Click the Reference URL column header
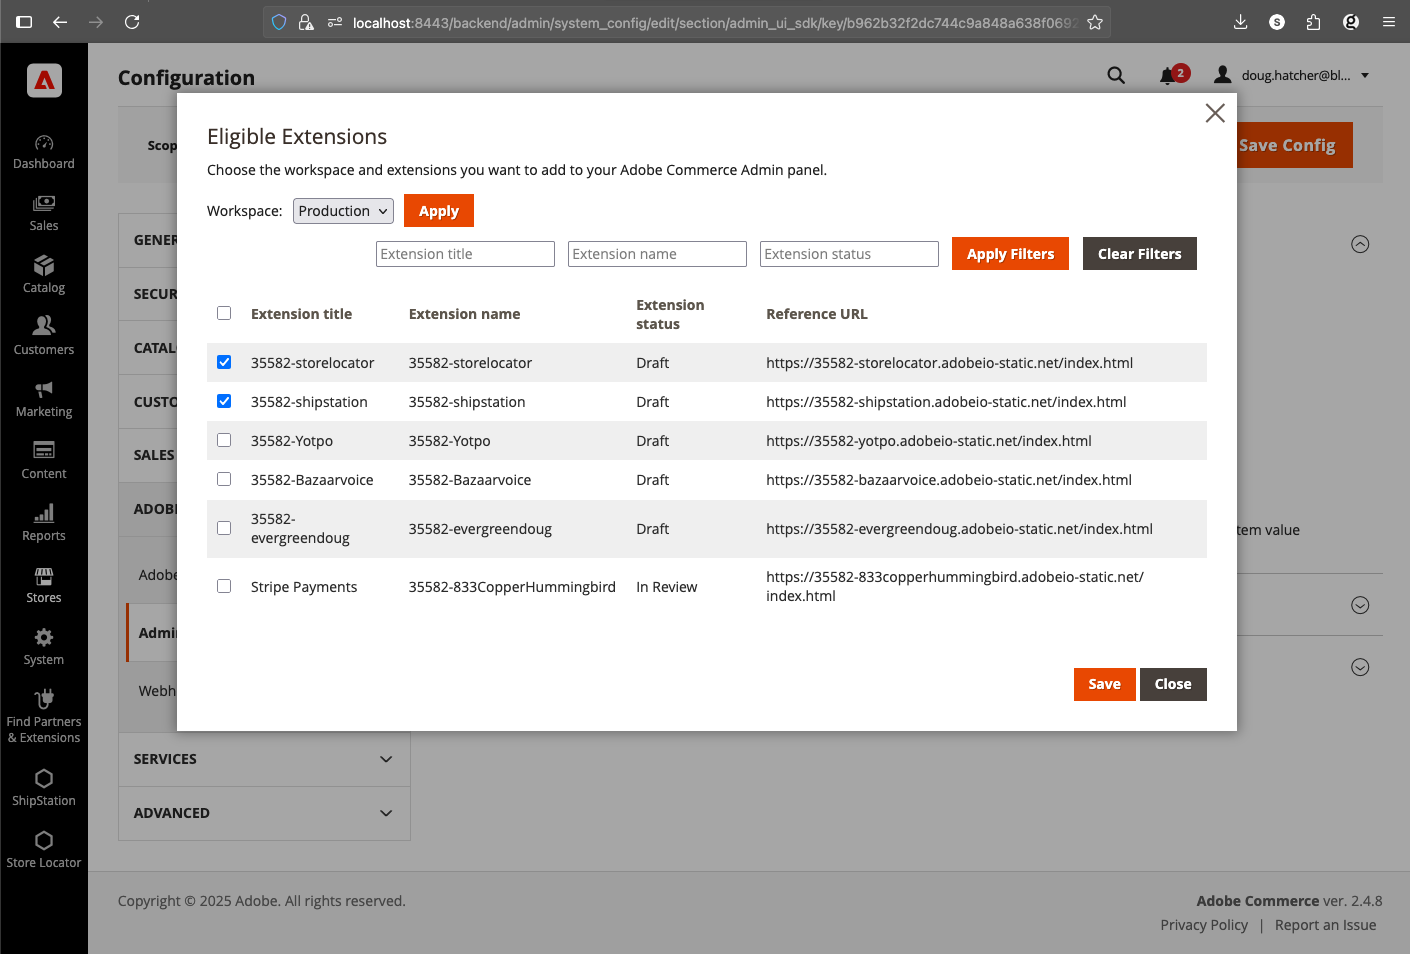The height and width of the screenshot is (954, 1410). [816, 314]
